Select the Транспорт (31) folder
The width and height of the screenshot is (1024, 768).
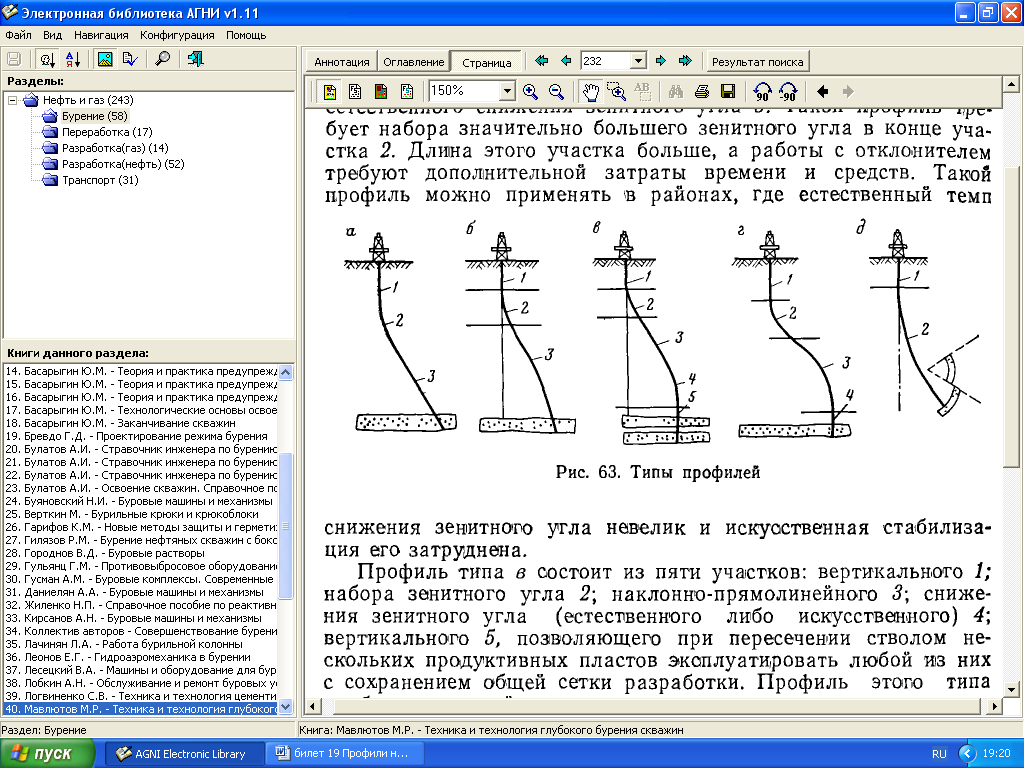[100, 180]
